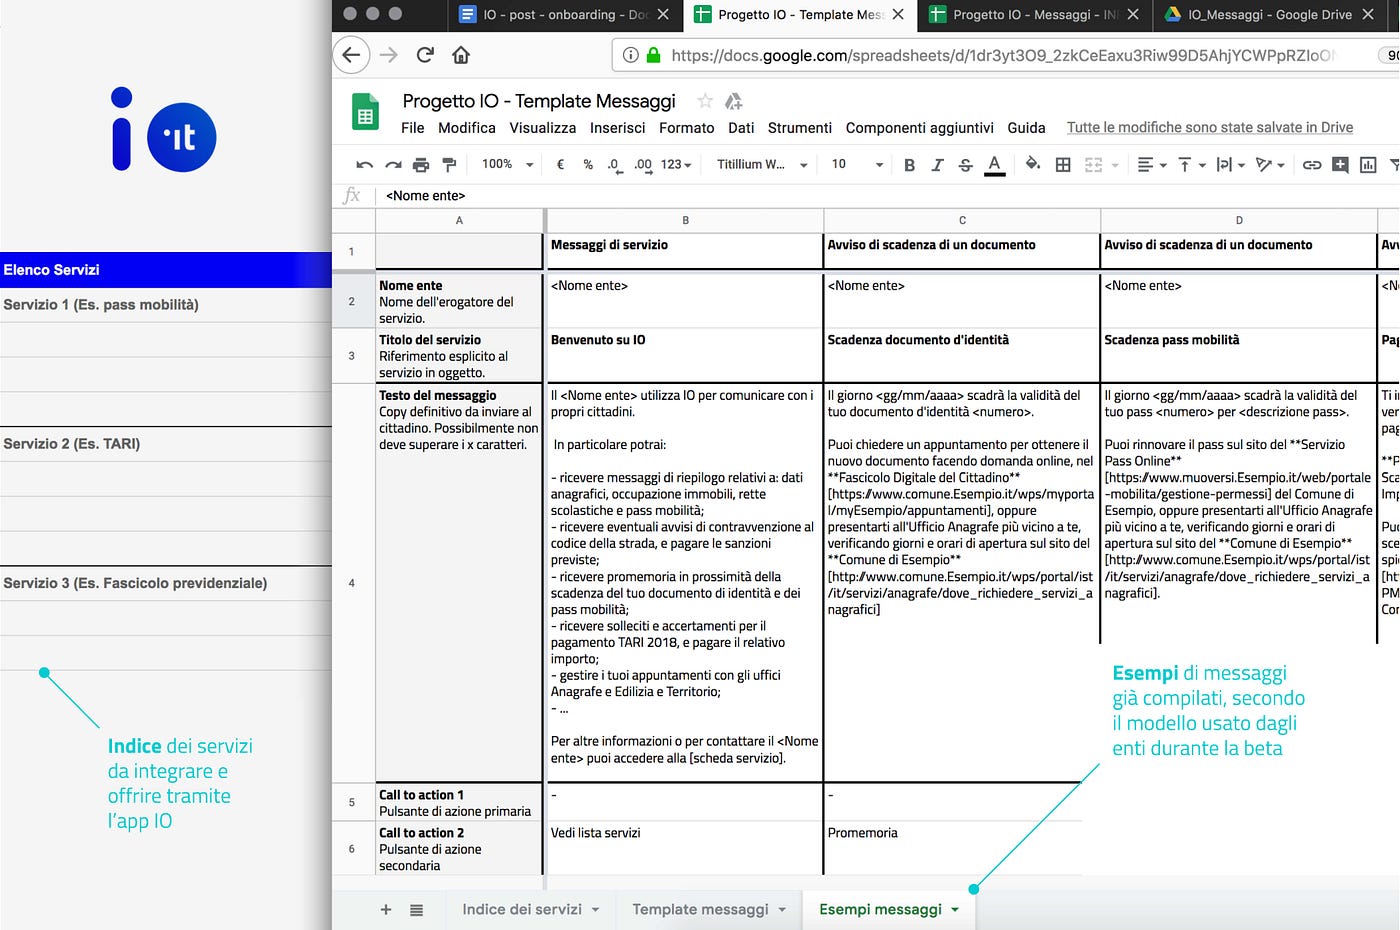Click the Merge cells icon
The height and width of the screenshot is (930, 1400).
(1093, 165)
